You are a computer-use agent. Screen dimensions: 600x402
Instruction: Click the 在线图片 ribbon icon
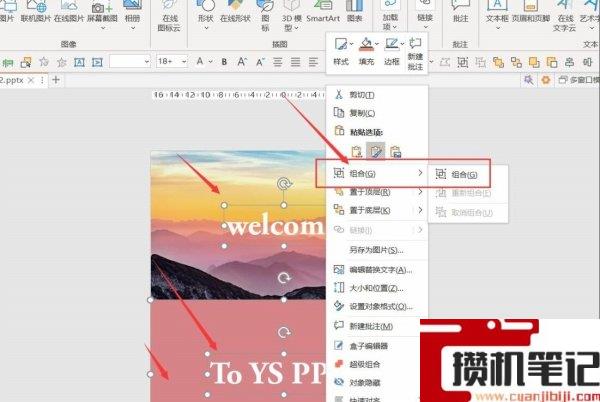point(69,6)
